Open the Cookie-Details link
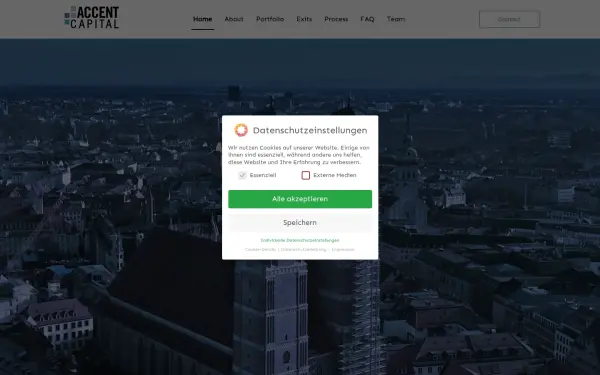The image size is (600, 375). 260,249
